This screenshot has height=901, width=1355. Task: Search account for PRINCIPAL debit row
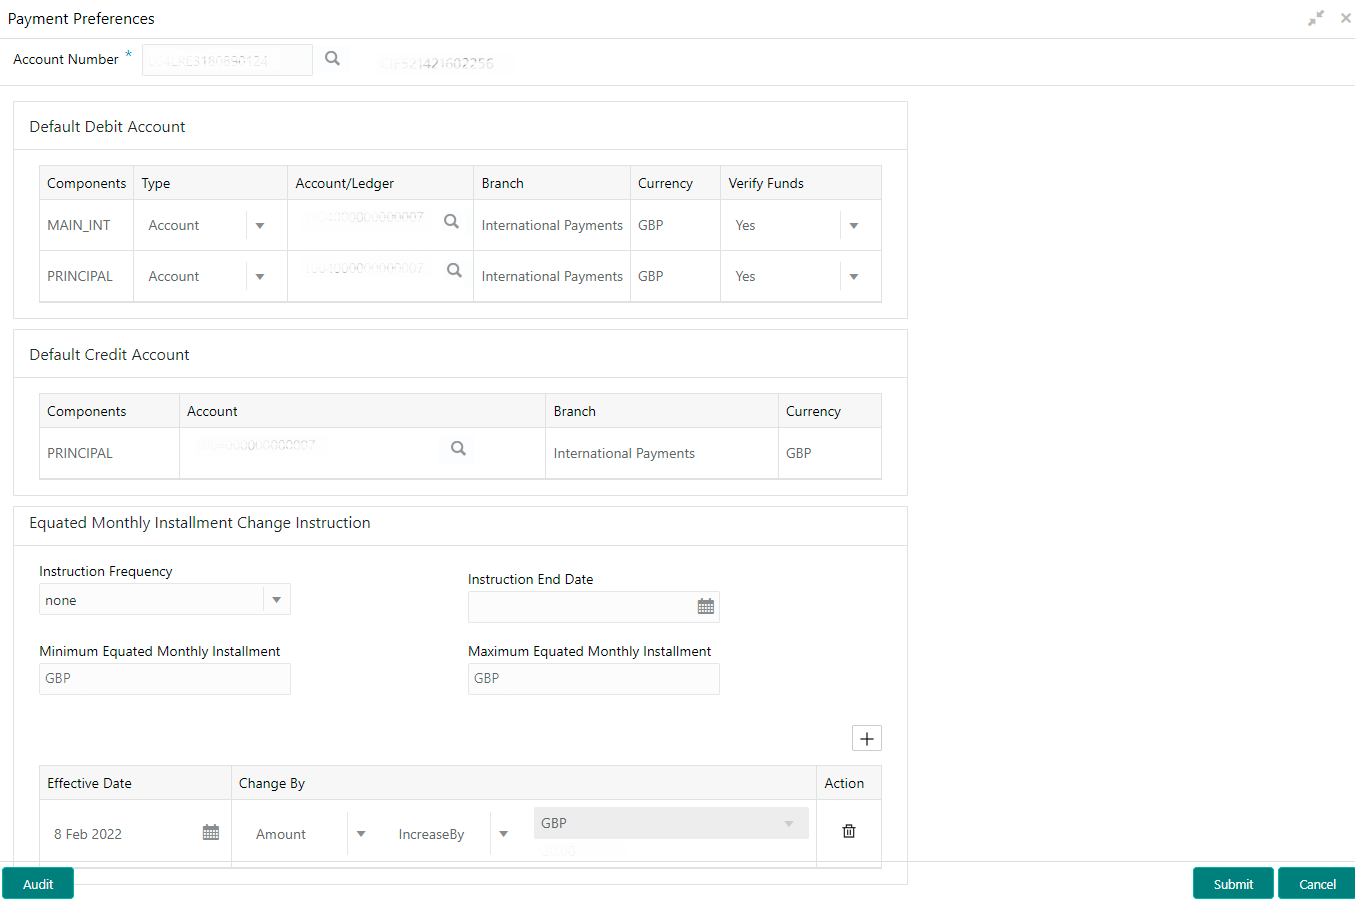click(454, 270)
